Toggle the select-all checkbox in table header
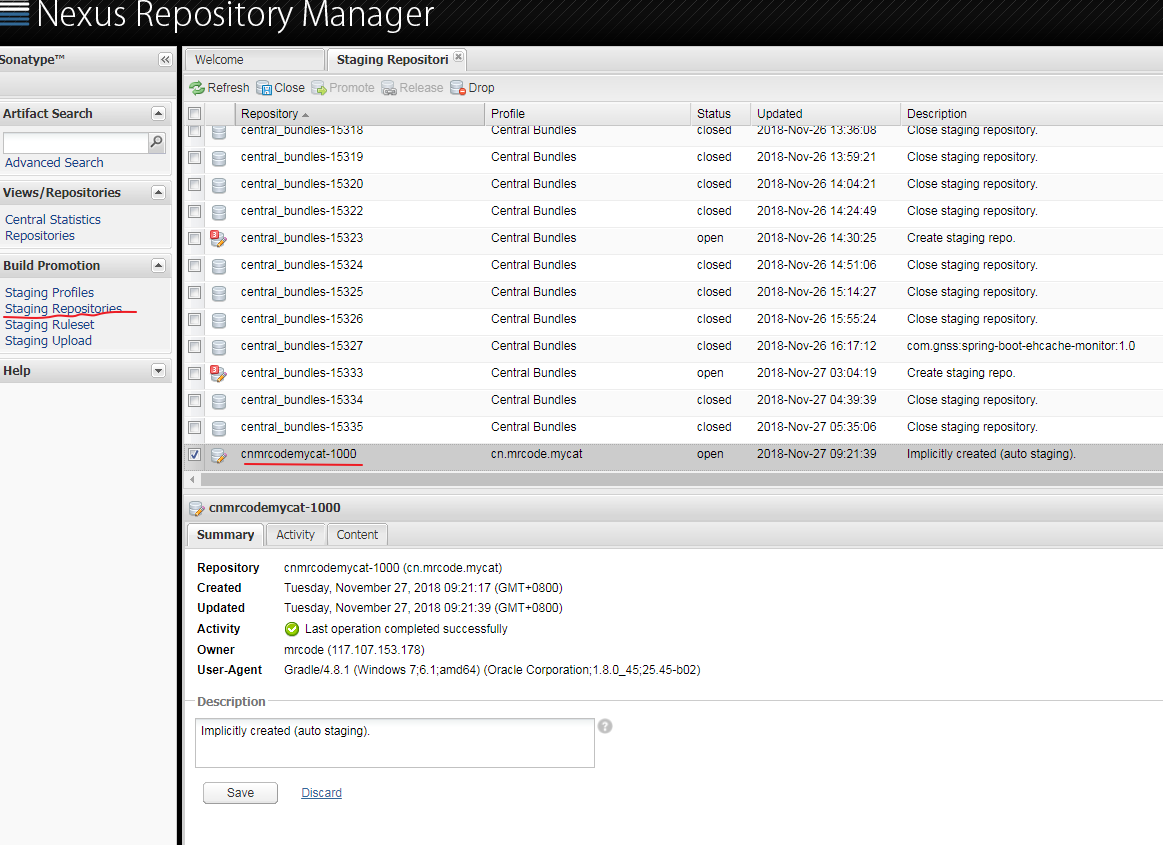This screenshot has height=845, width=1163. click(x=195, y=114)
